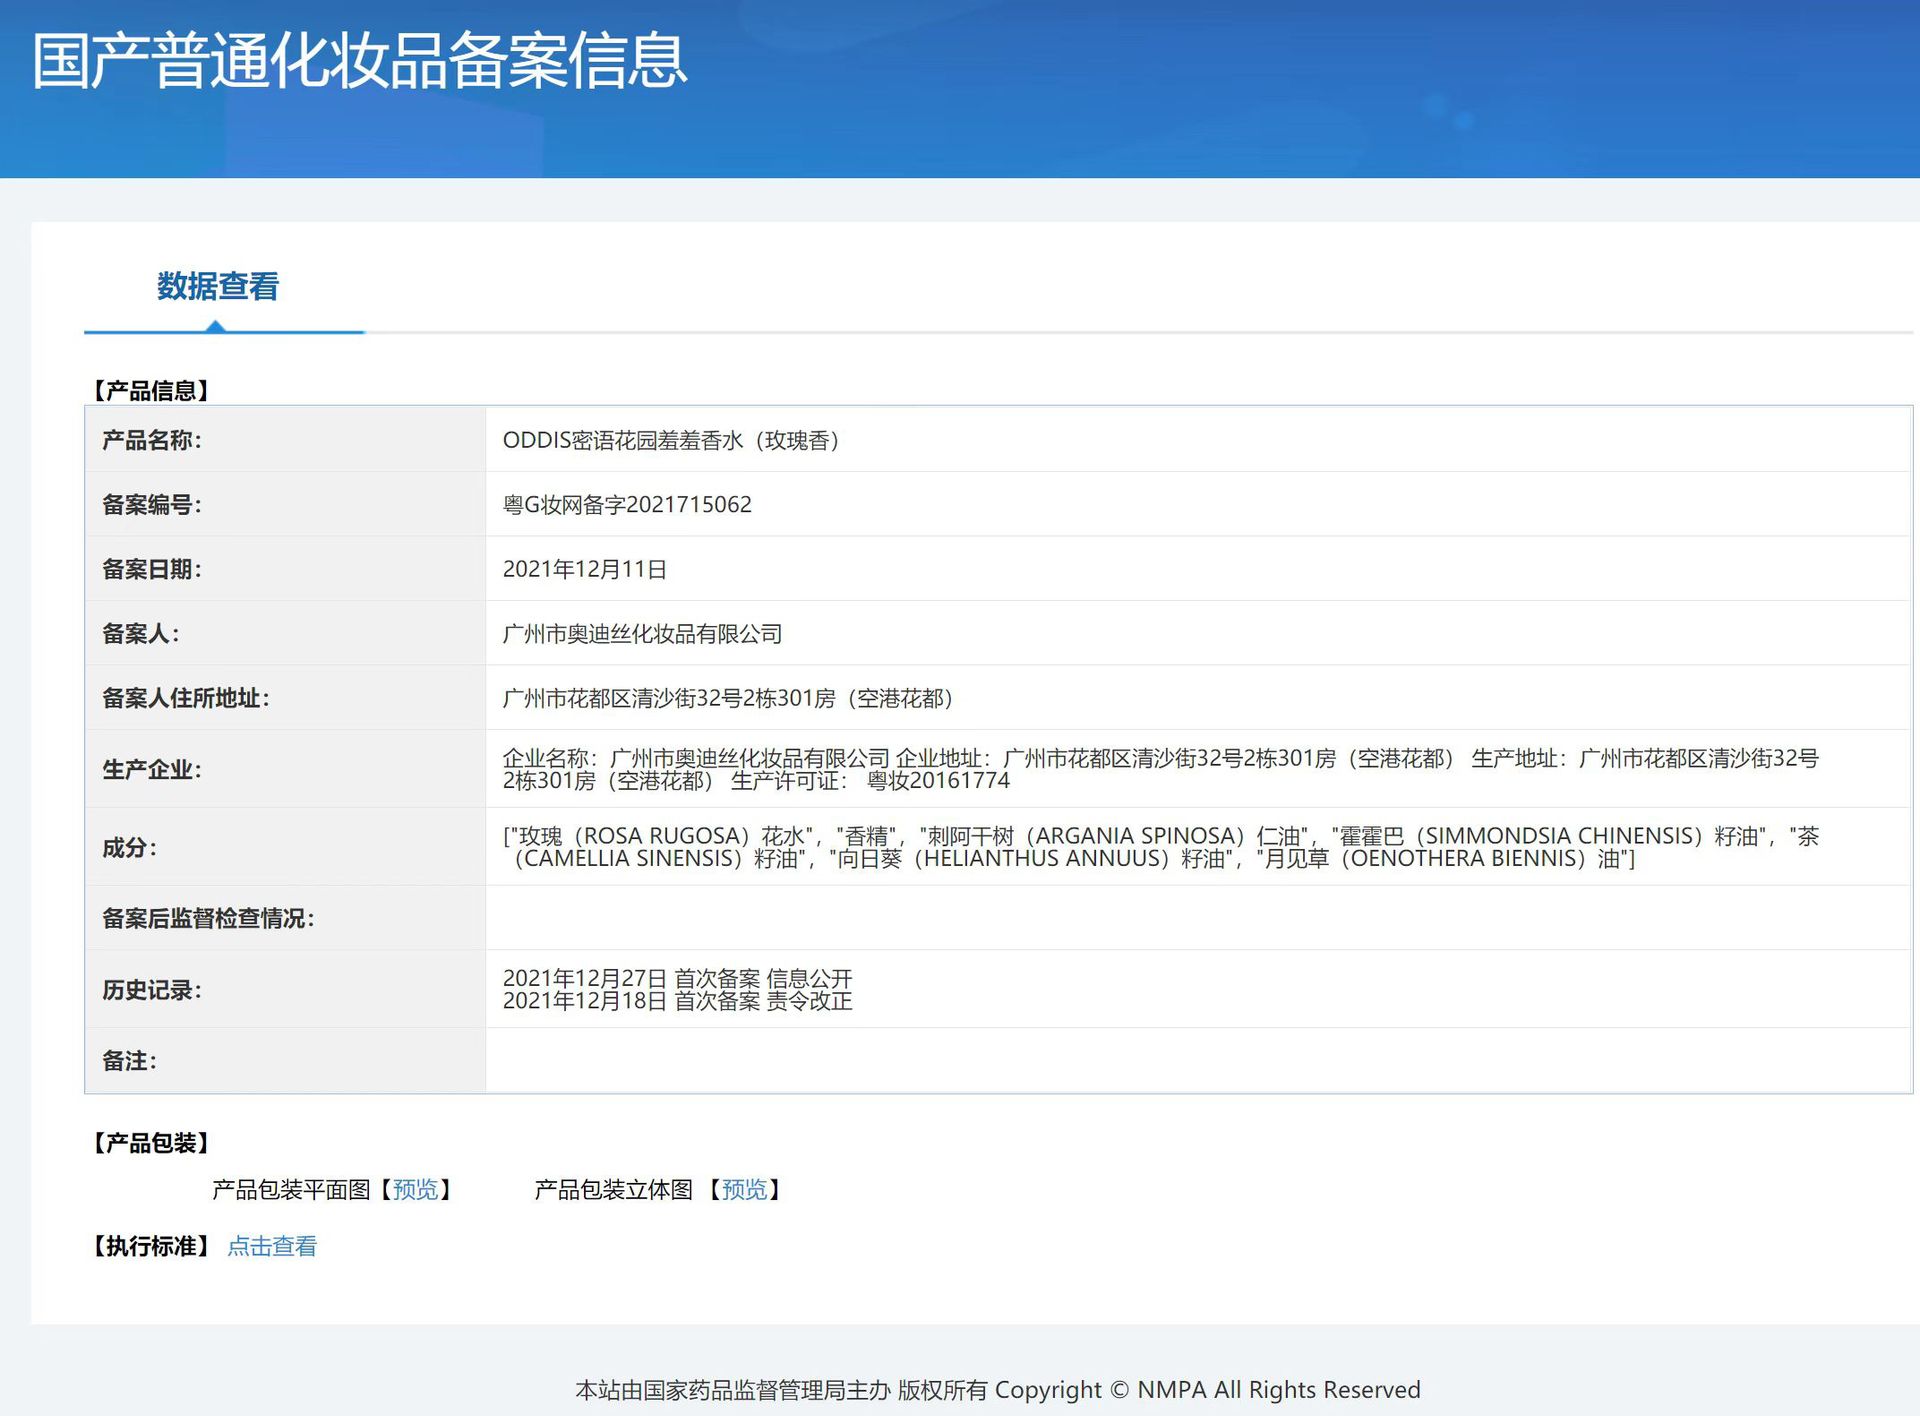Image resolution: width=1920 pixels, height=1416 pixels.
Task: Switch to the 数据查看 tab
Action: pyautogui.click(x=218, y=287)
